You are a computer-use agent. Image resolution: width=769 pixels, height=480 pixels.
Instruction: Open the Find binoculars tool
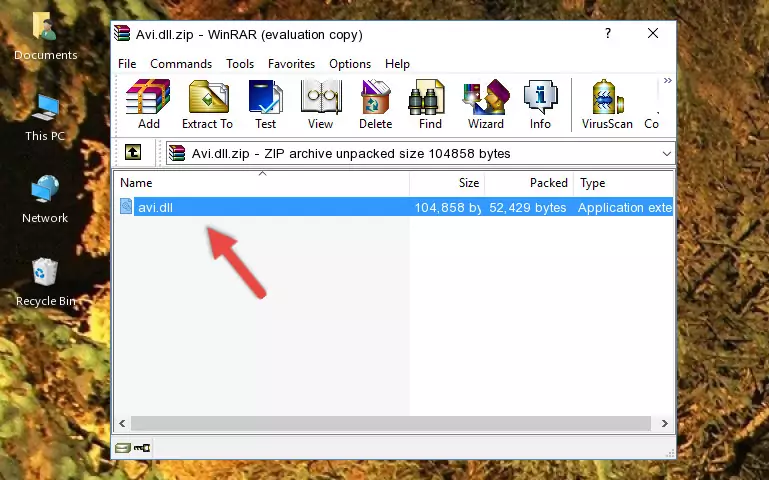pyautogui.click(x=430, y=104)
